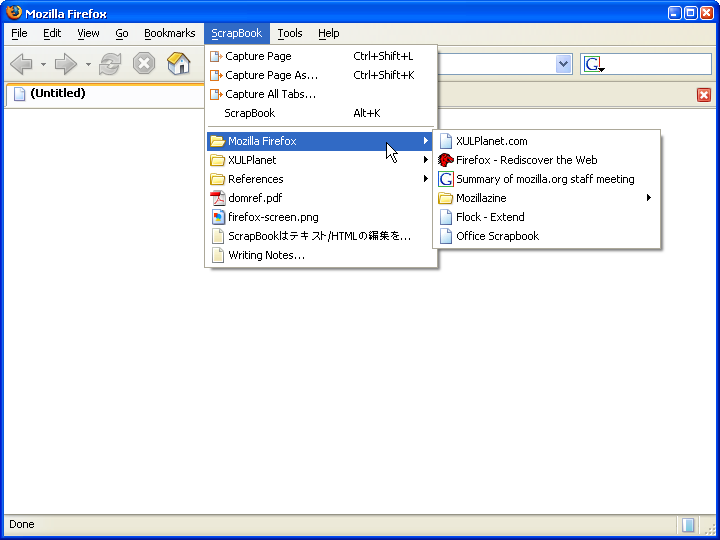The image size is (720, 540).
Task: Click image icon beside firefox-screen.png
Action: 218,217
